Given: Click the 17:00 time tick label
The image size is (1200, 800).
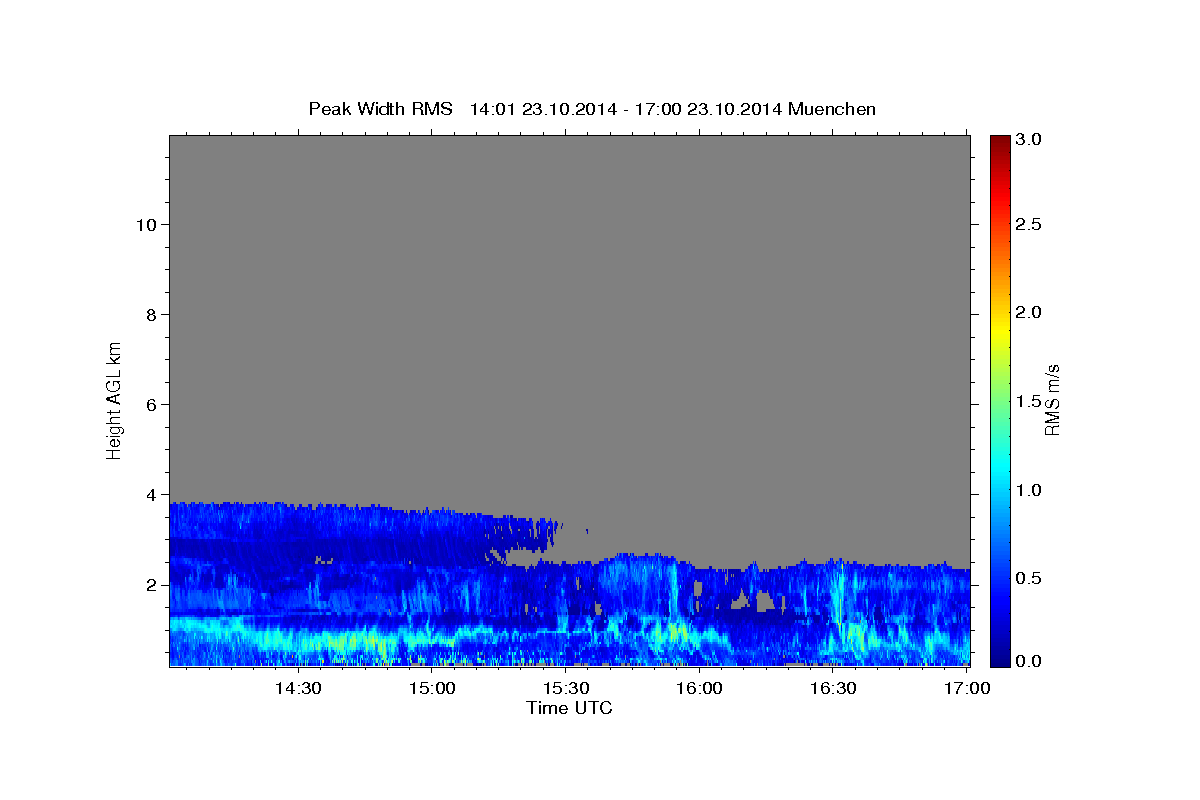Looking at the screenshot, I should pos(966,689).
